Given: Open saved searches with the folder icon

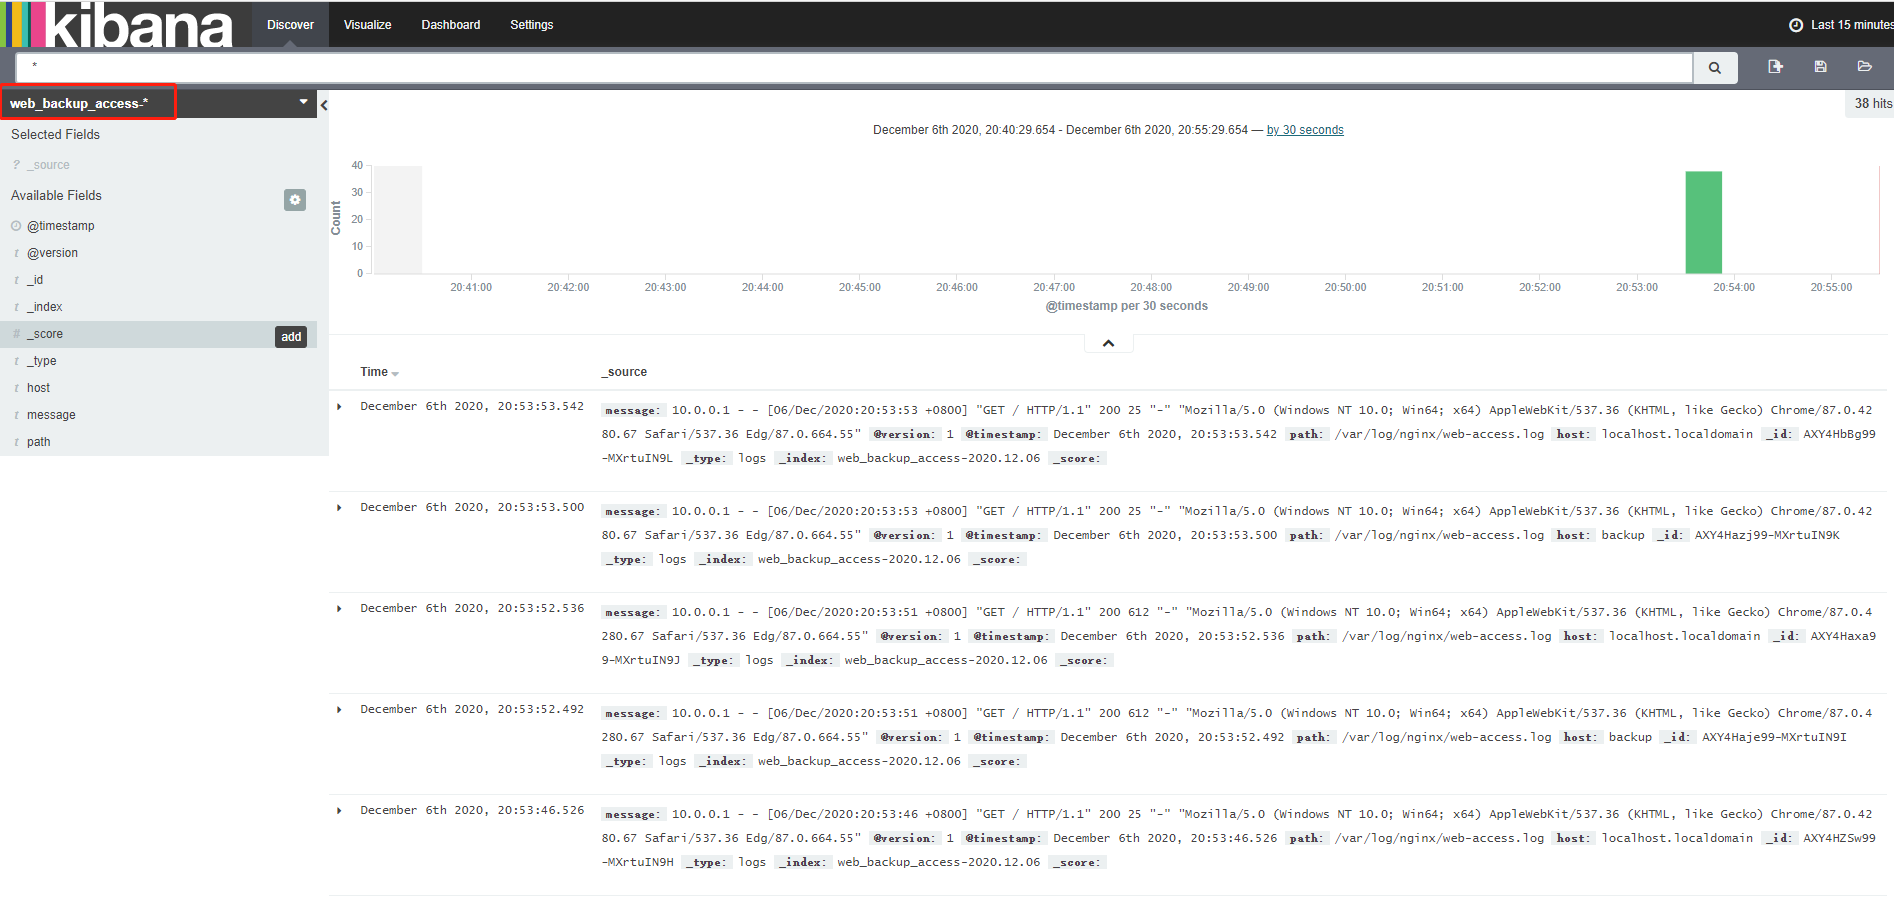Looking at the screenshot, I should click(1864, 66).
